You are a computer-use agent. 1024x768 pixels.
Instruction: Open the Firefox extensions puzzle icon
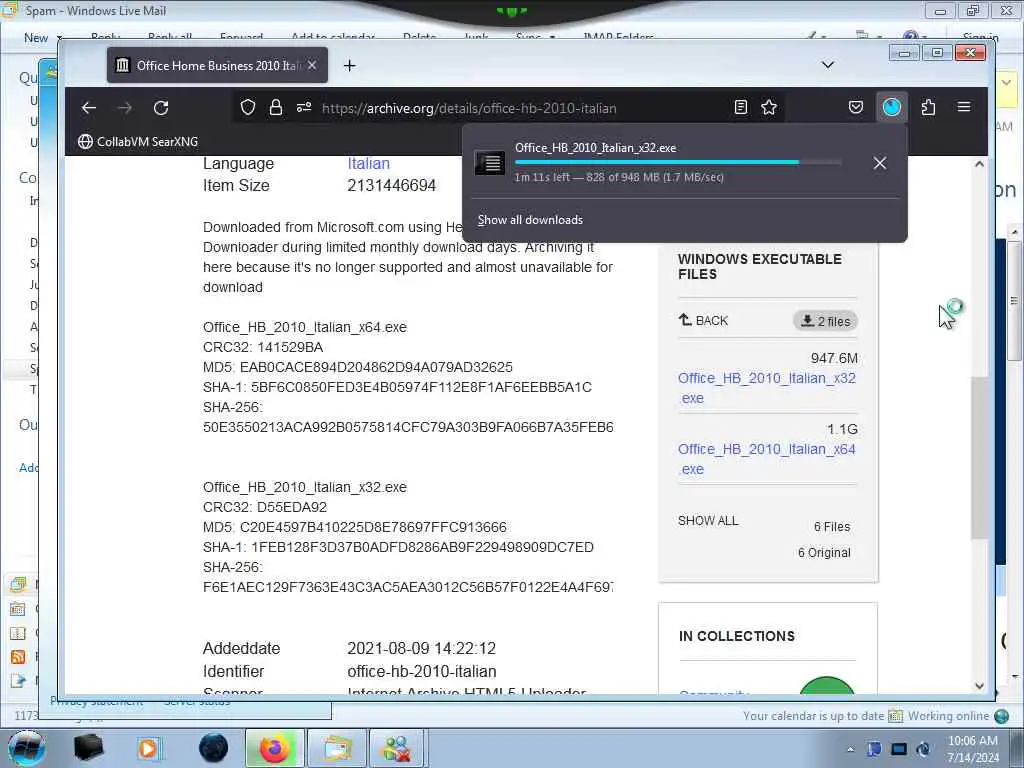[928, 108]
